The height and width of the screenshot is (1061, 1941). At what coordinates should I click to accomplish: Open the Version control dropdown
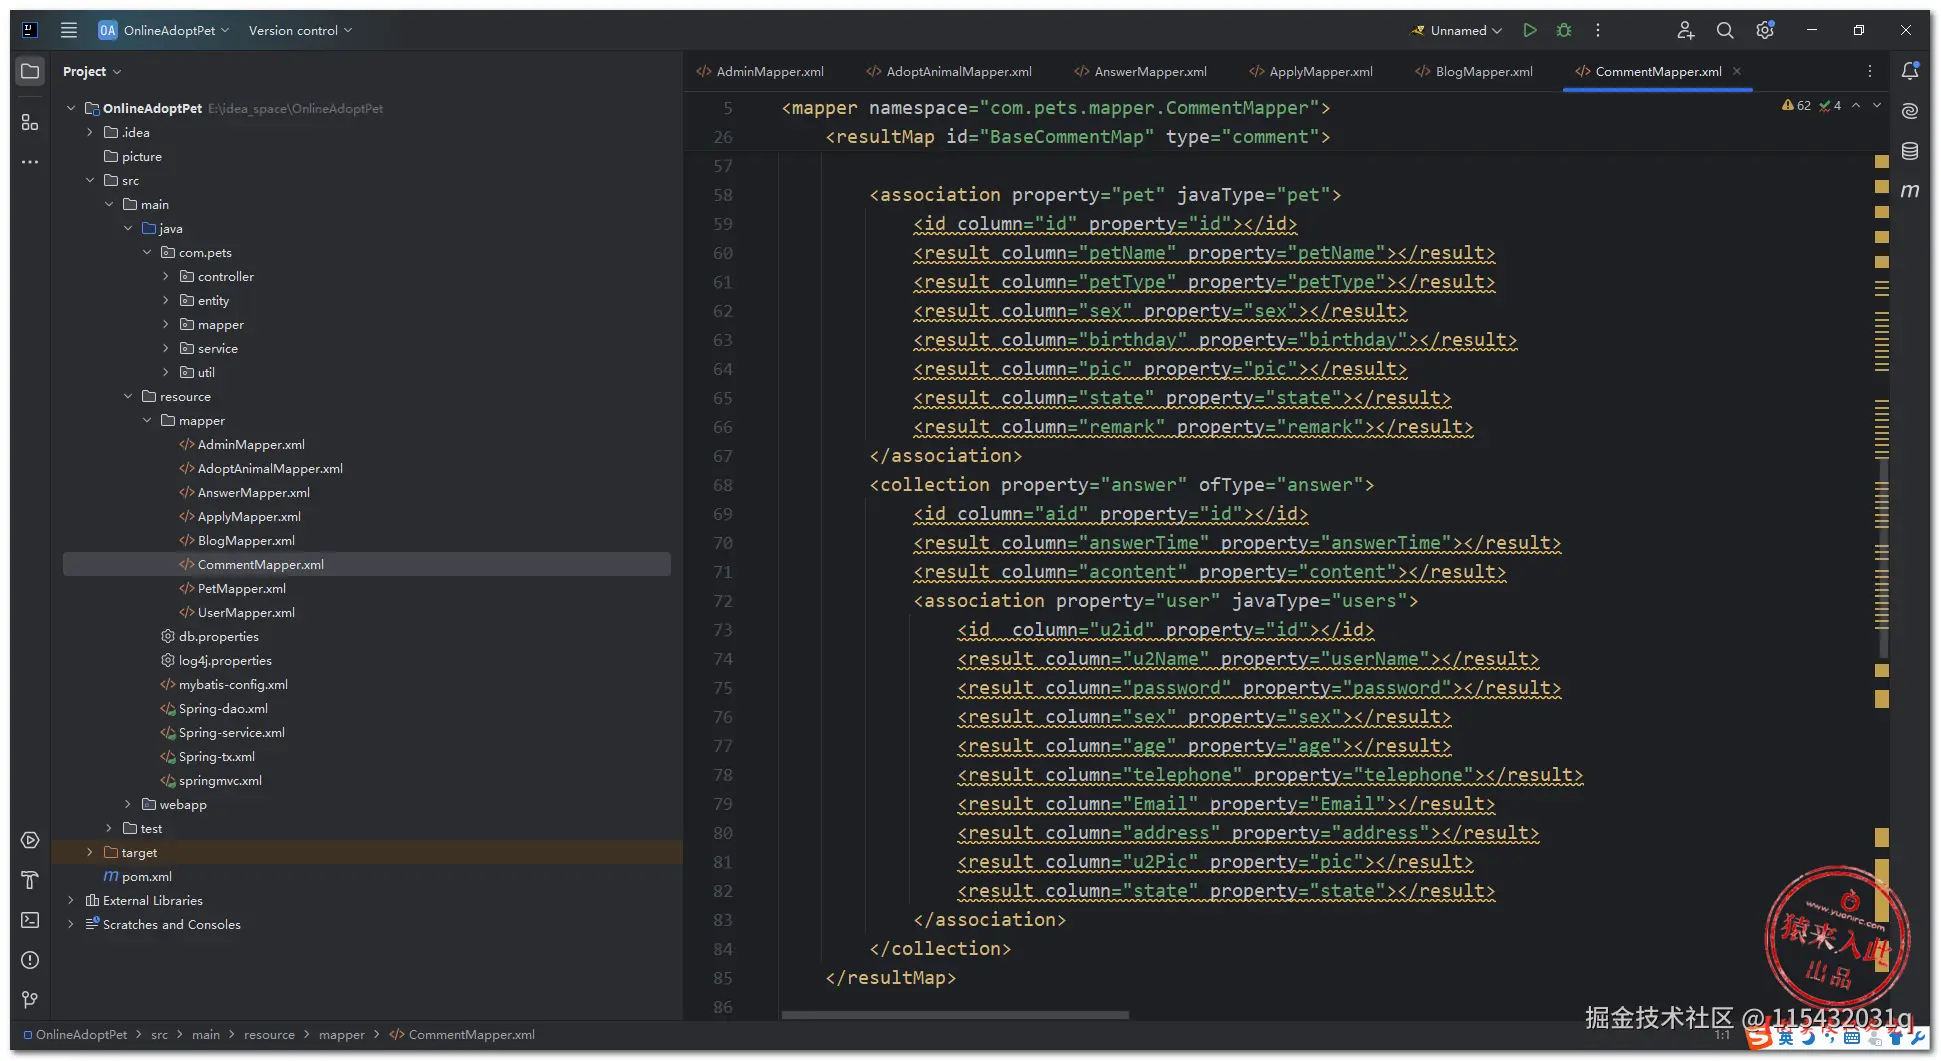[x=300, y=30]
